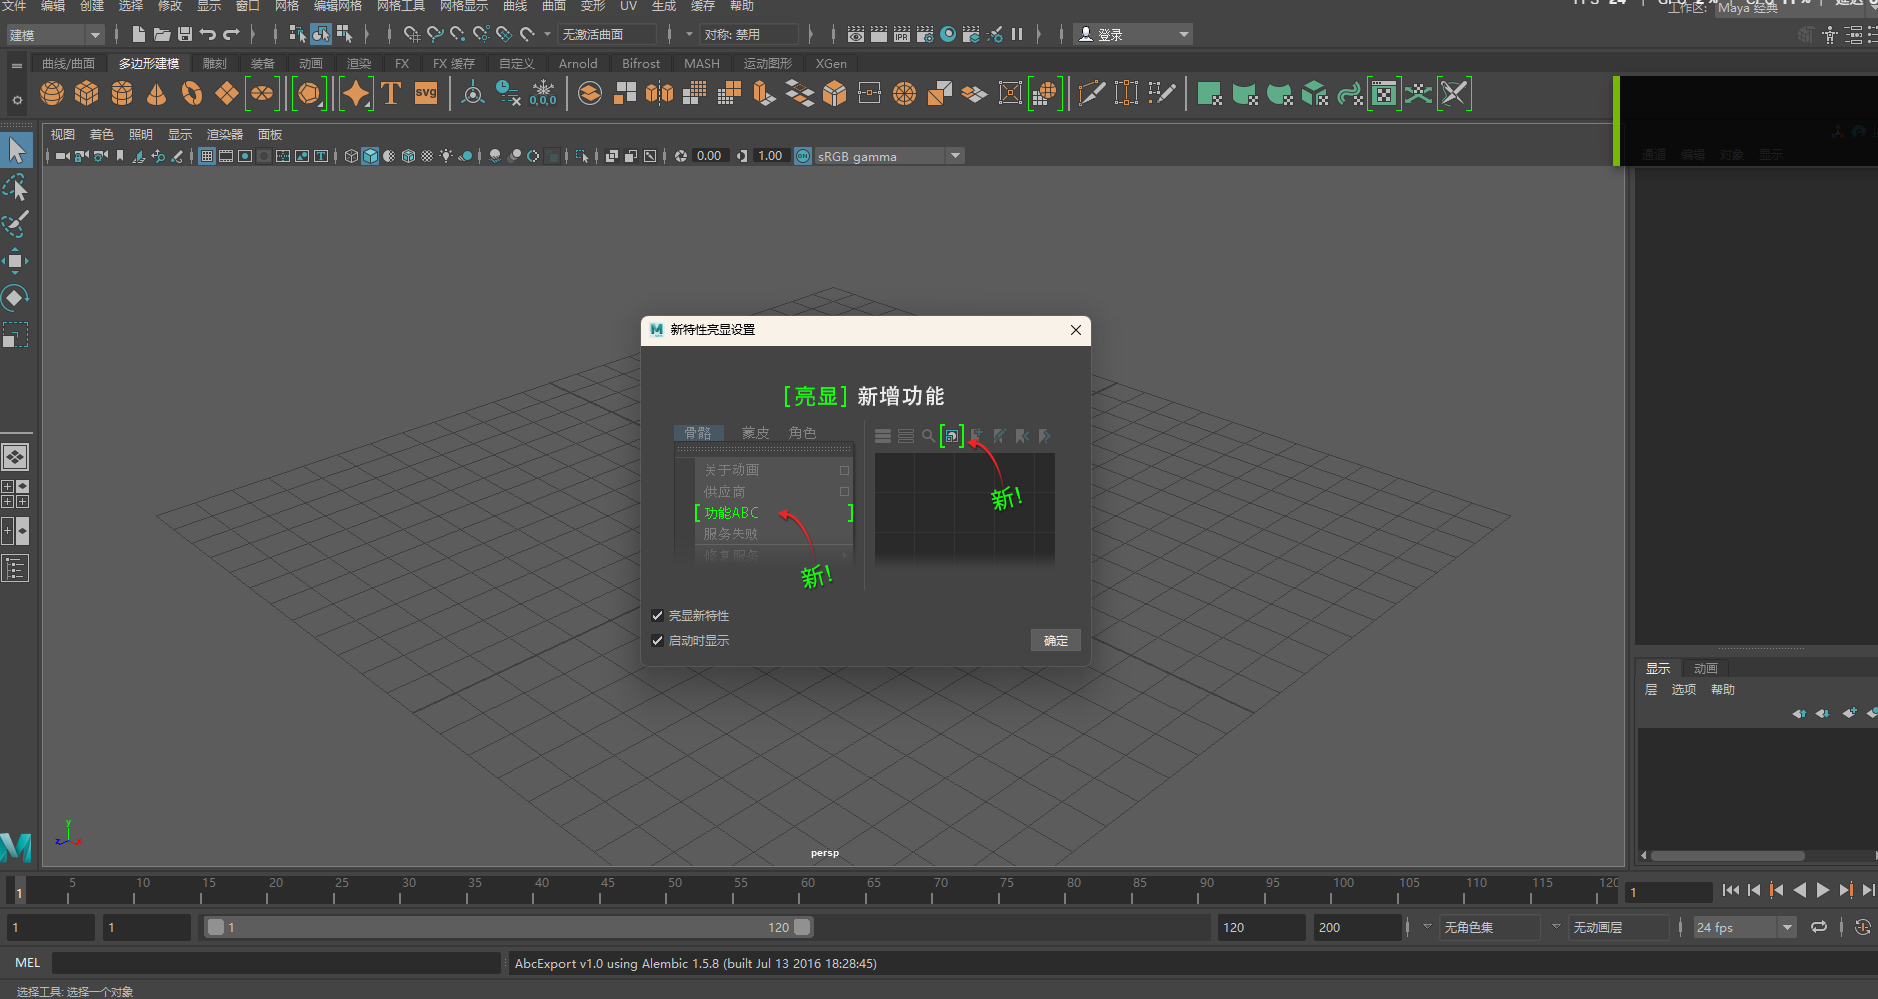Click the go-to-start playback button

tap(1733, 890)
